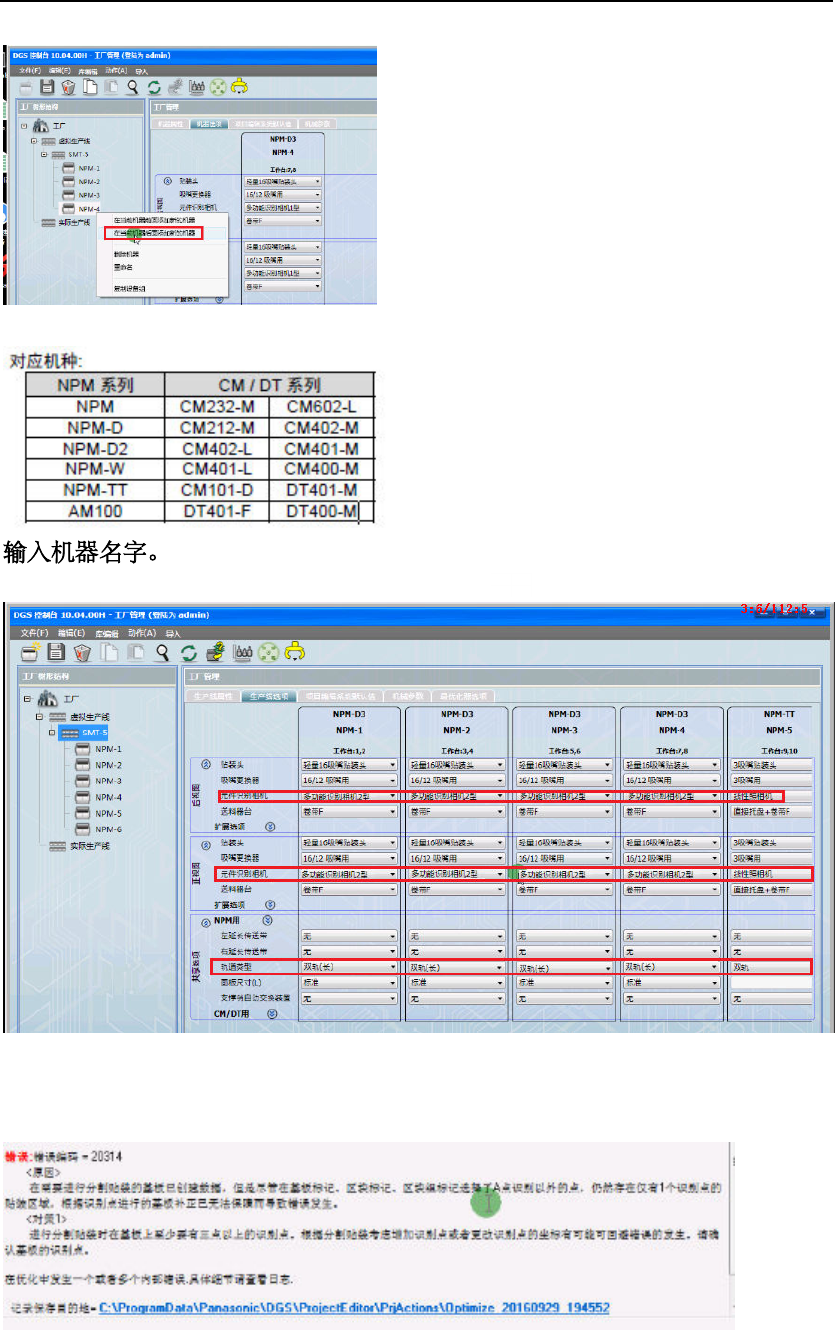Collapse the 工厂 tree node in the NPM-6 window
Screen dimensions: 835x1330
coord(27,700)
